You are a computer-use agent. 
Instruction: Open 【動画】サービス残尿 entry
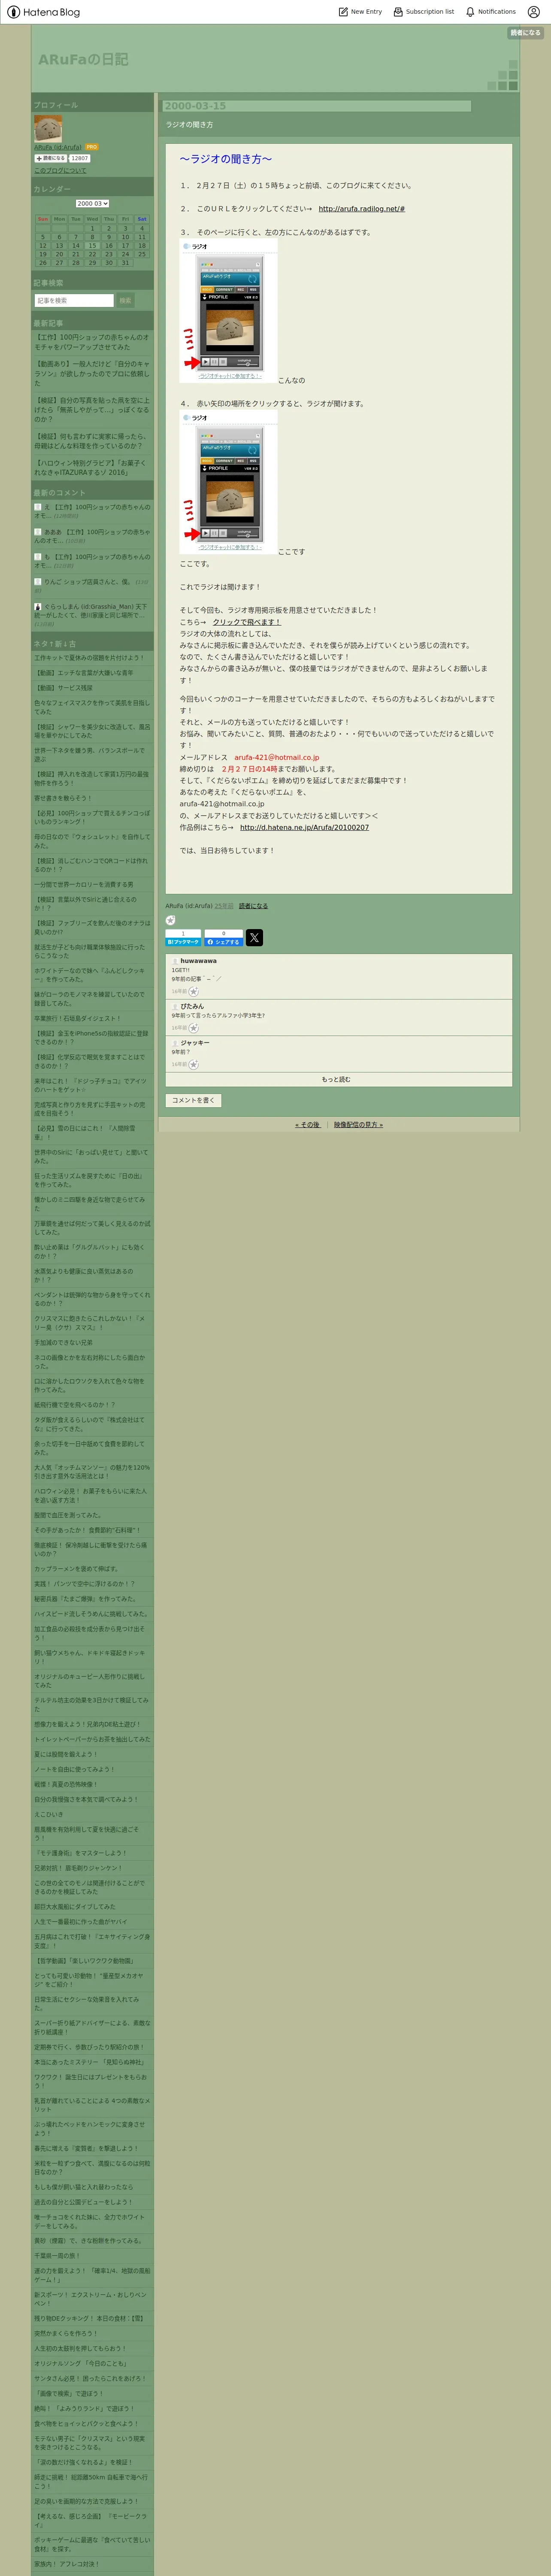(63, 688)
